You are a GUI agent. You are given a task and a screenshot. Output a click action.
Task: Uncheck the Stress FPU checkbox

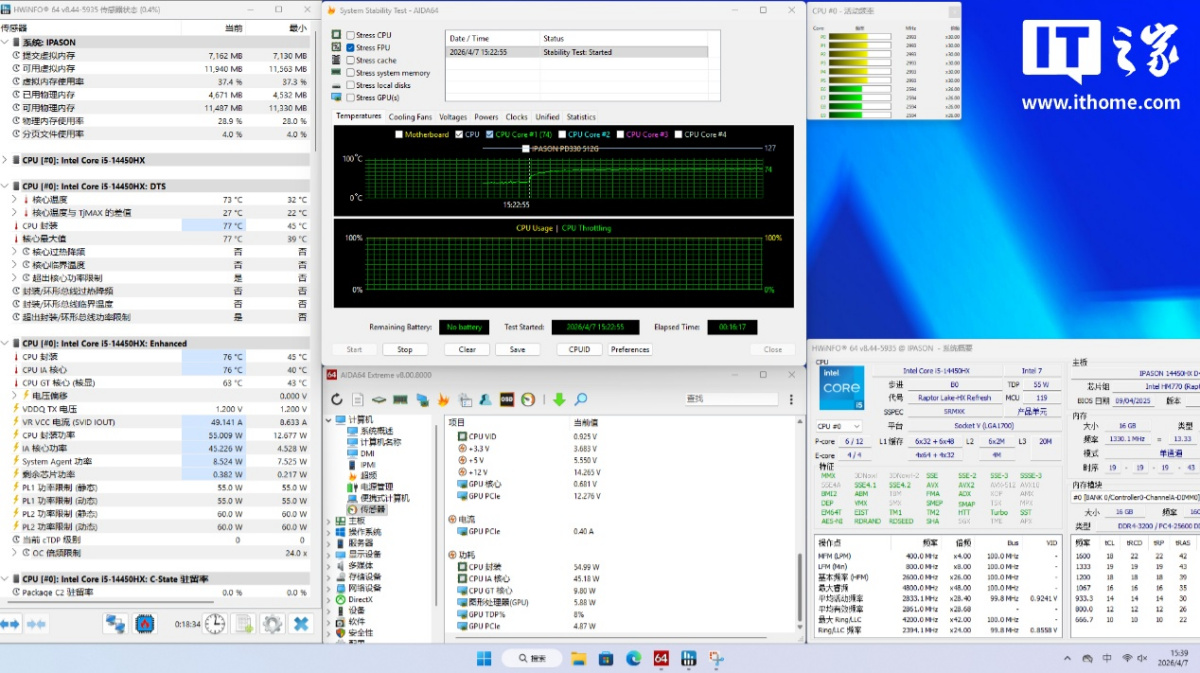(x=350, y=47)
